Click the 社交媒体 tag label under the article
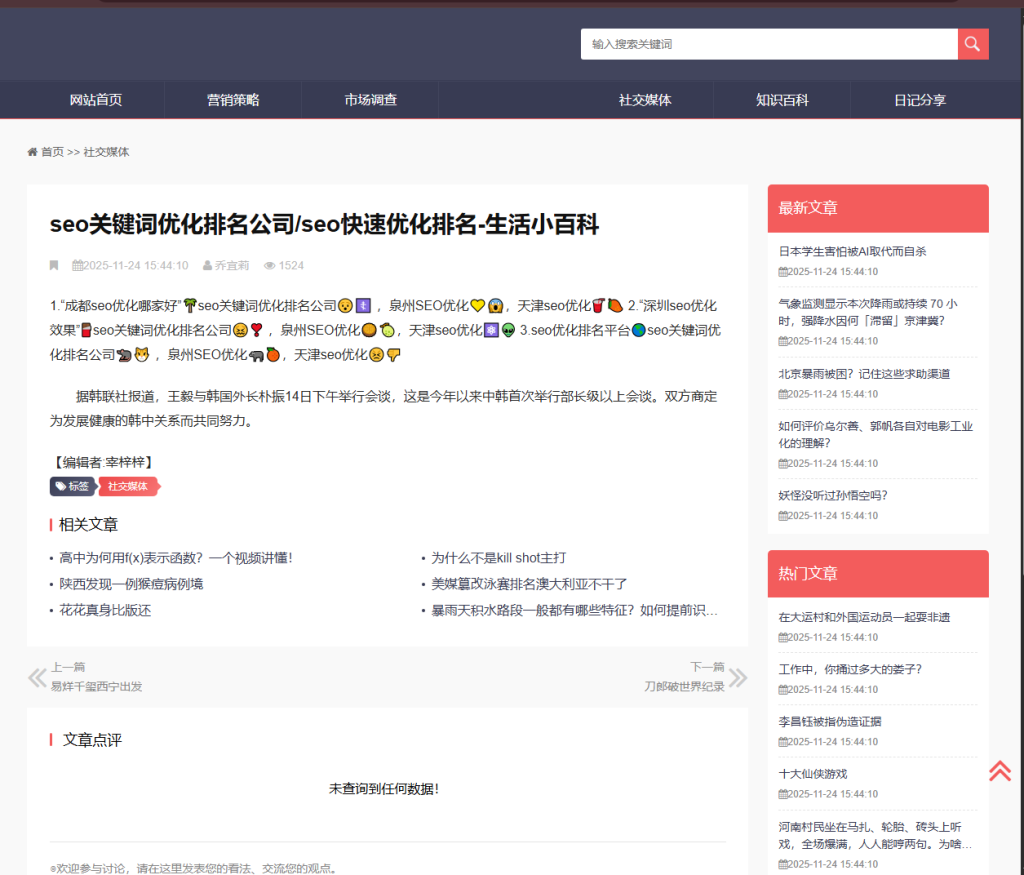1024x875 pixels. pos(128,486)
